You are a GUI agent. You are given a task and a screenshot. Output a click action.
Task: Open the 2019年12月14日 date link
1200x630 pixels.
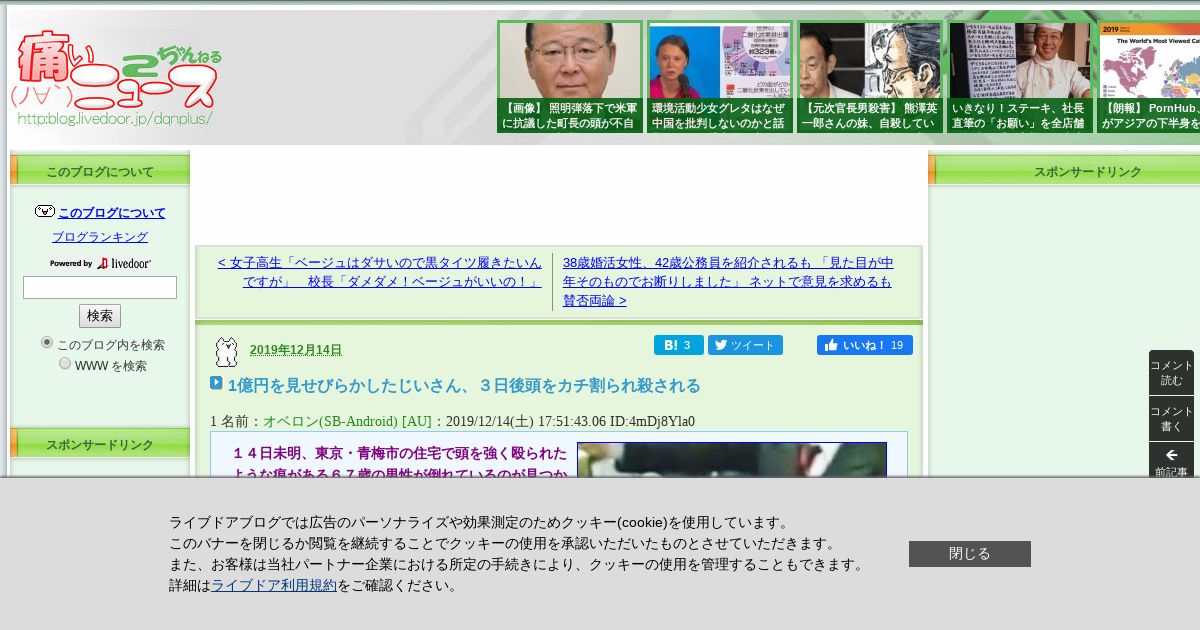click(x=296, y=350)
